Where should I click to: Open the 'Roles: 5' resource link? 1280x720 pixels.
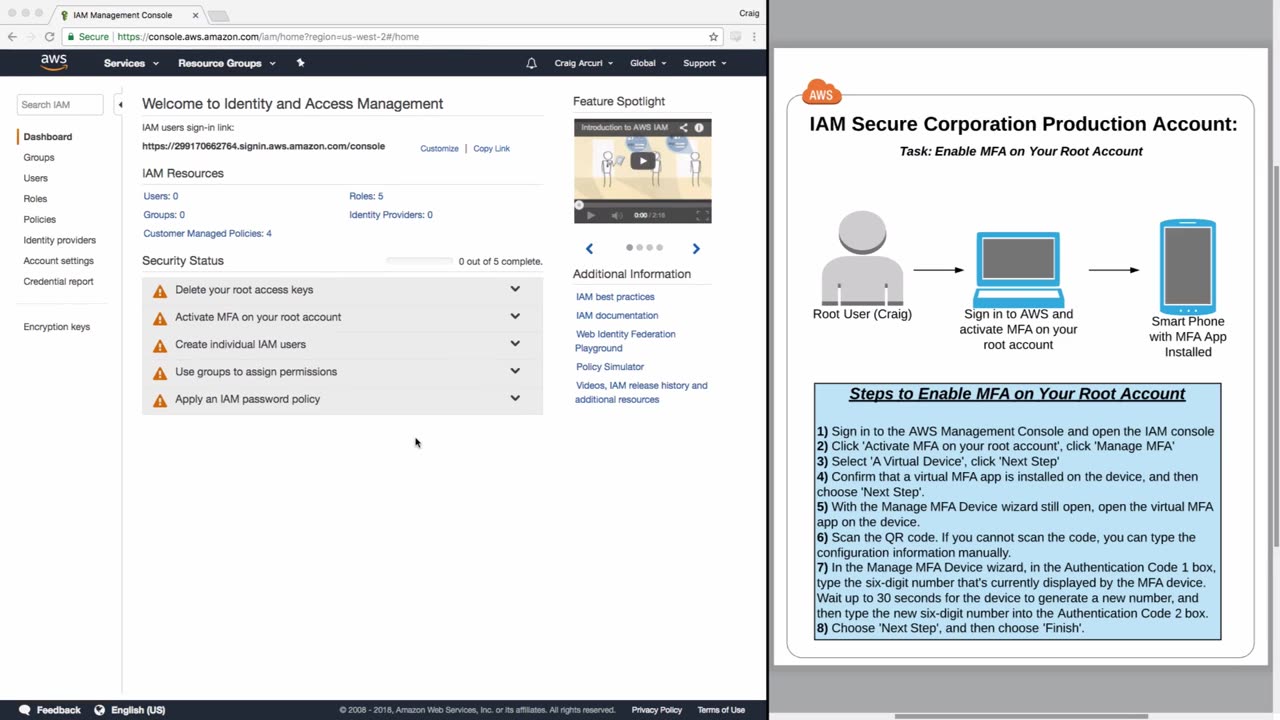[x=366, y=196]
